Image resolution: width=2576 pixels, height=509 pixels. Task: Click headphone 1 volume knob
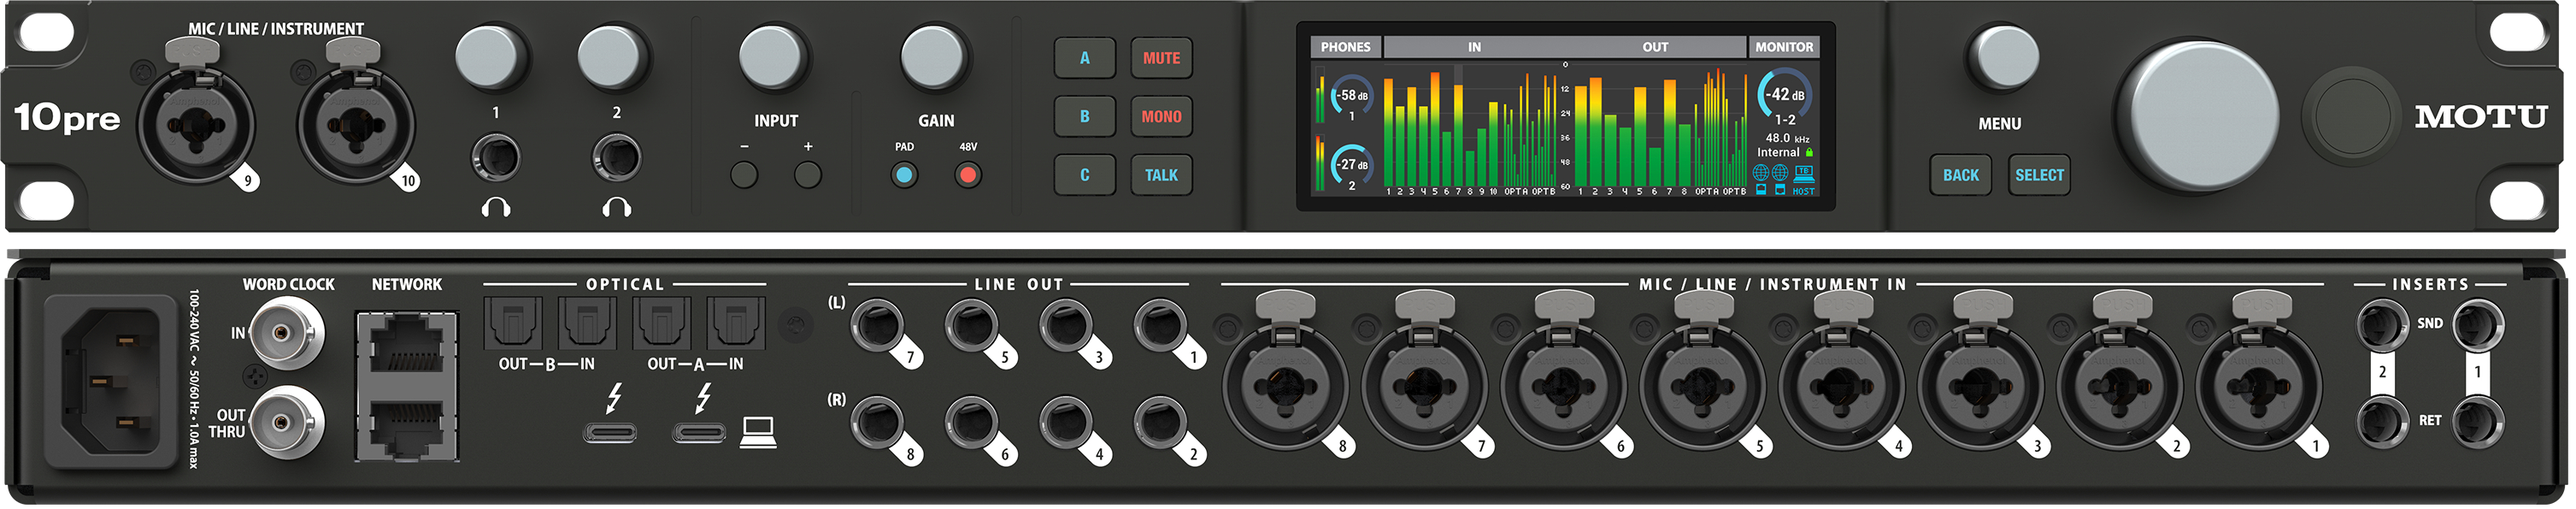pyautogui.click(x=490, y=57)
